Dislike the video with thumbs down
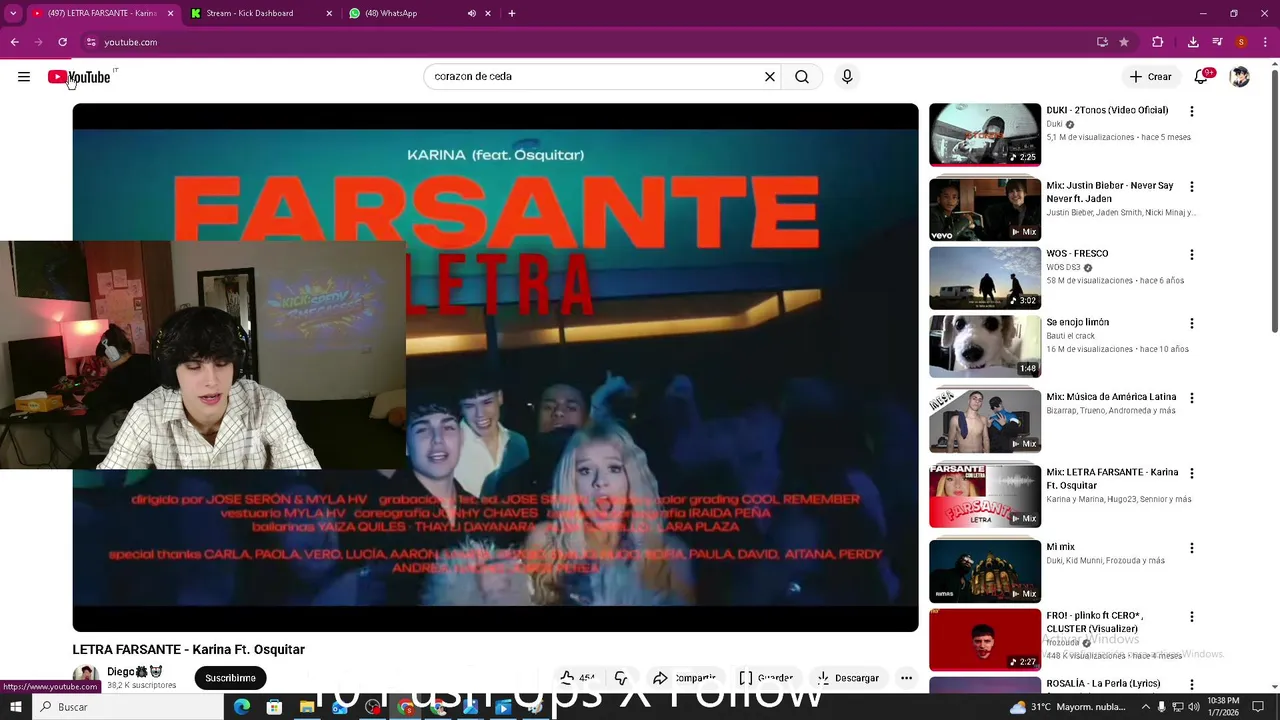The width and height of the screenshot is (1280, 720). point(620,678)
